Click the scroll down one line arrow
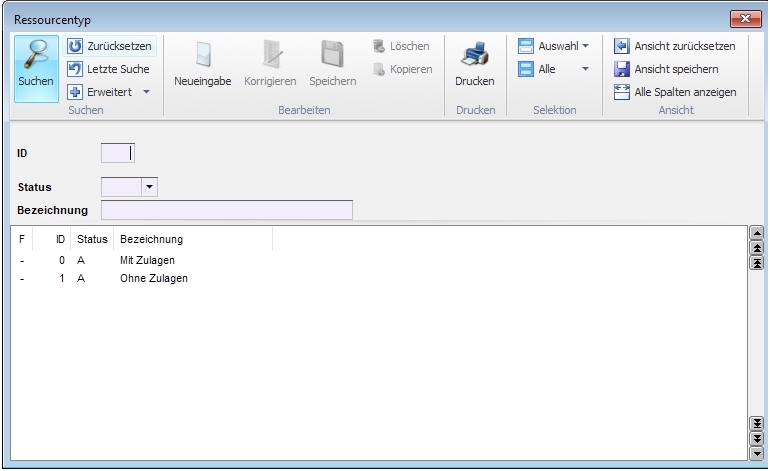Image resolution: width=770 pixels, height=471 pixels. click(x=757, y=453)
